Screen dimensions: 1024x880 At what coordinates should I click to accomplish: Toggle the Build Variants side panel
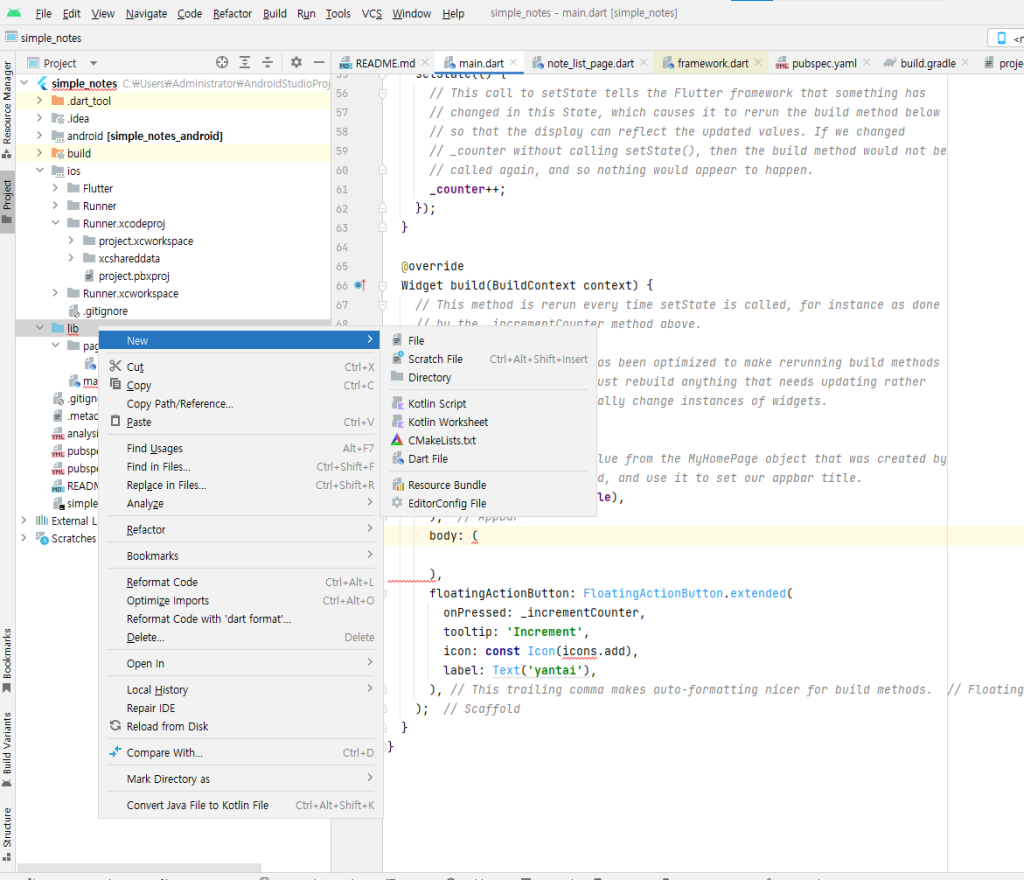point(7,750)
